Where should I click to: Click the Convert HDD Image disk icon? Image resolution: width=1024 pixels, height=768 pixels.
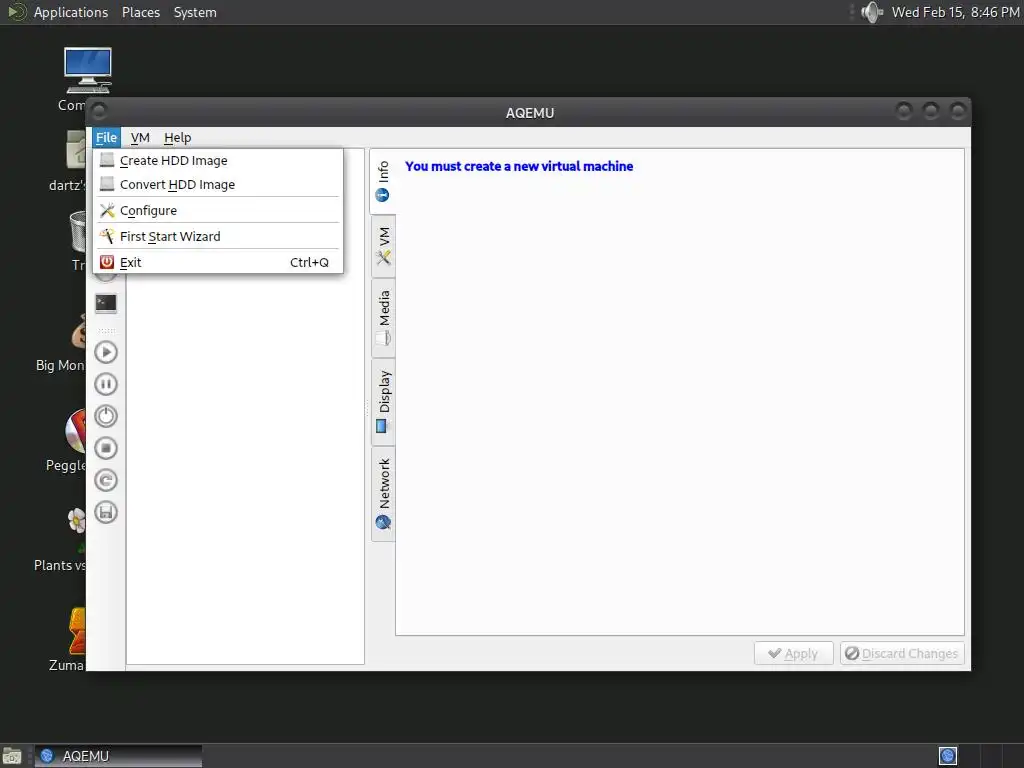tap(107, 184)
